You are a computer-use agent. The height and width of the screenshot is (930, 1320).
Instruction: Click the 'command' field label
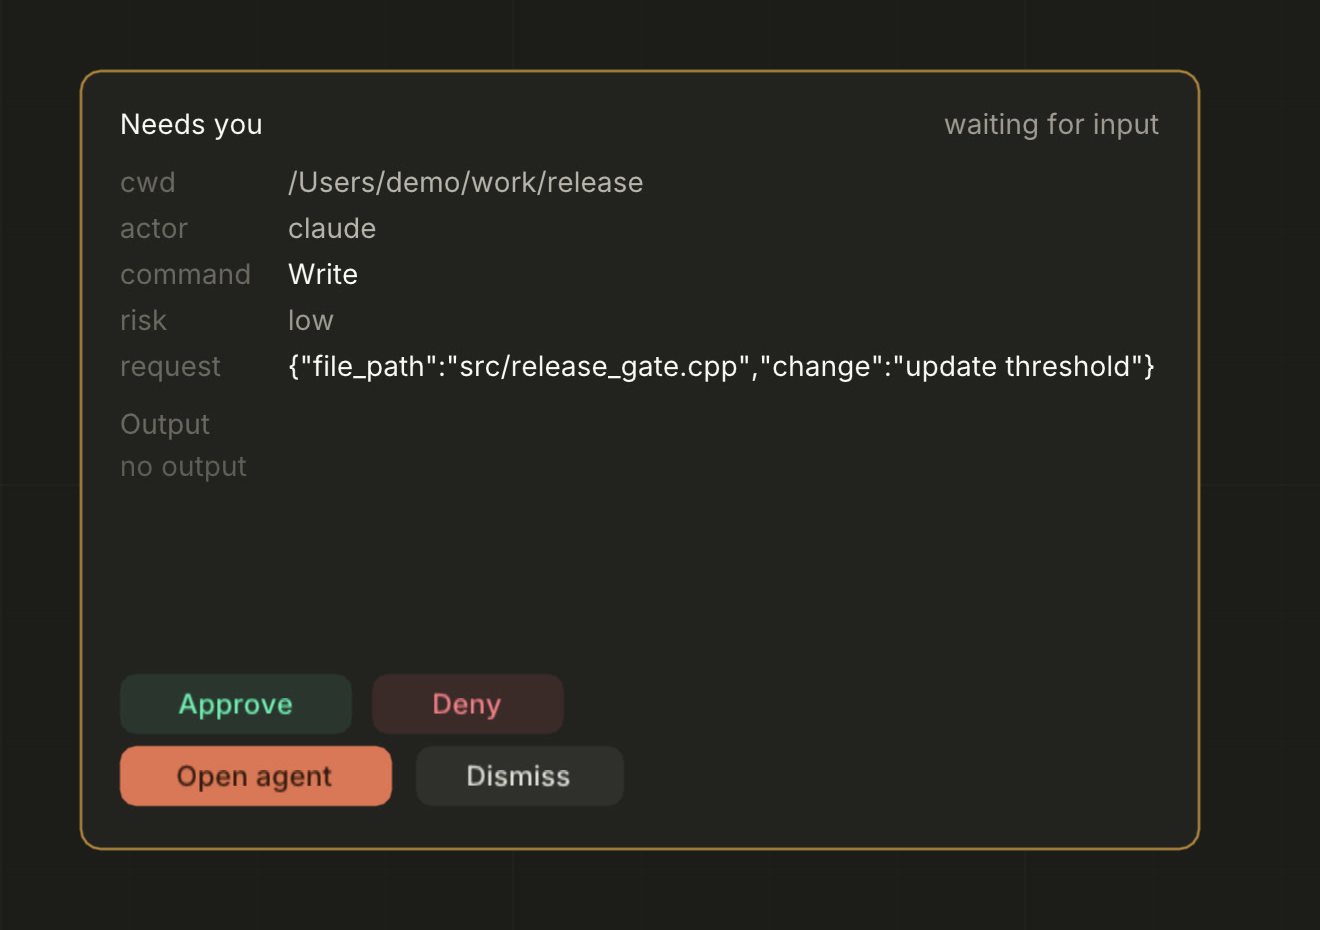coord(185,274)
